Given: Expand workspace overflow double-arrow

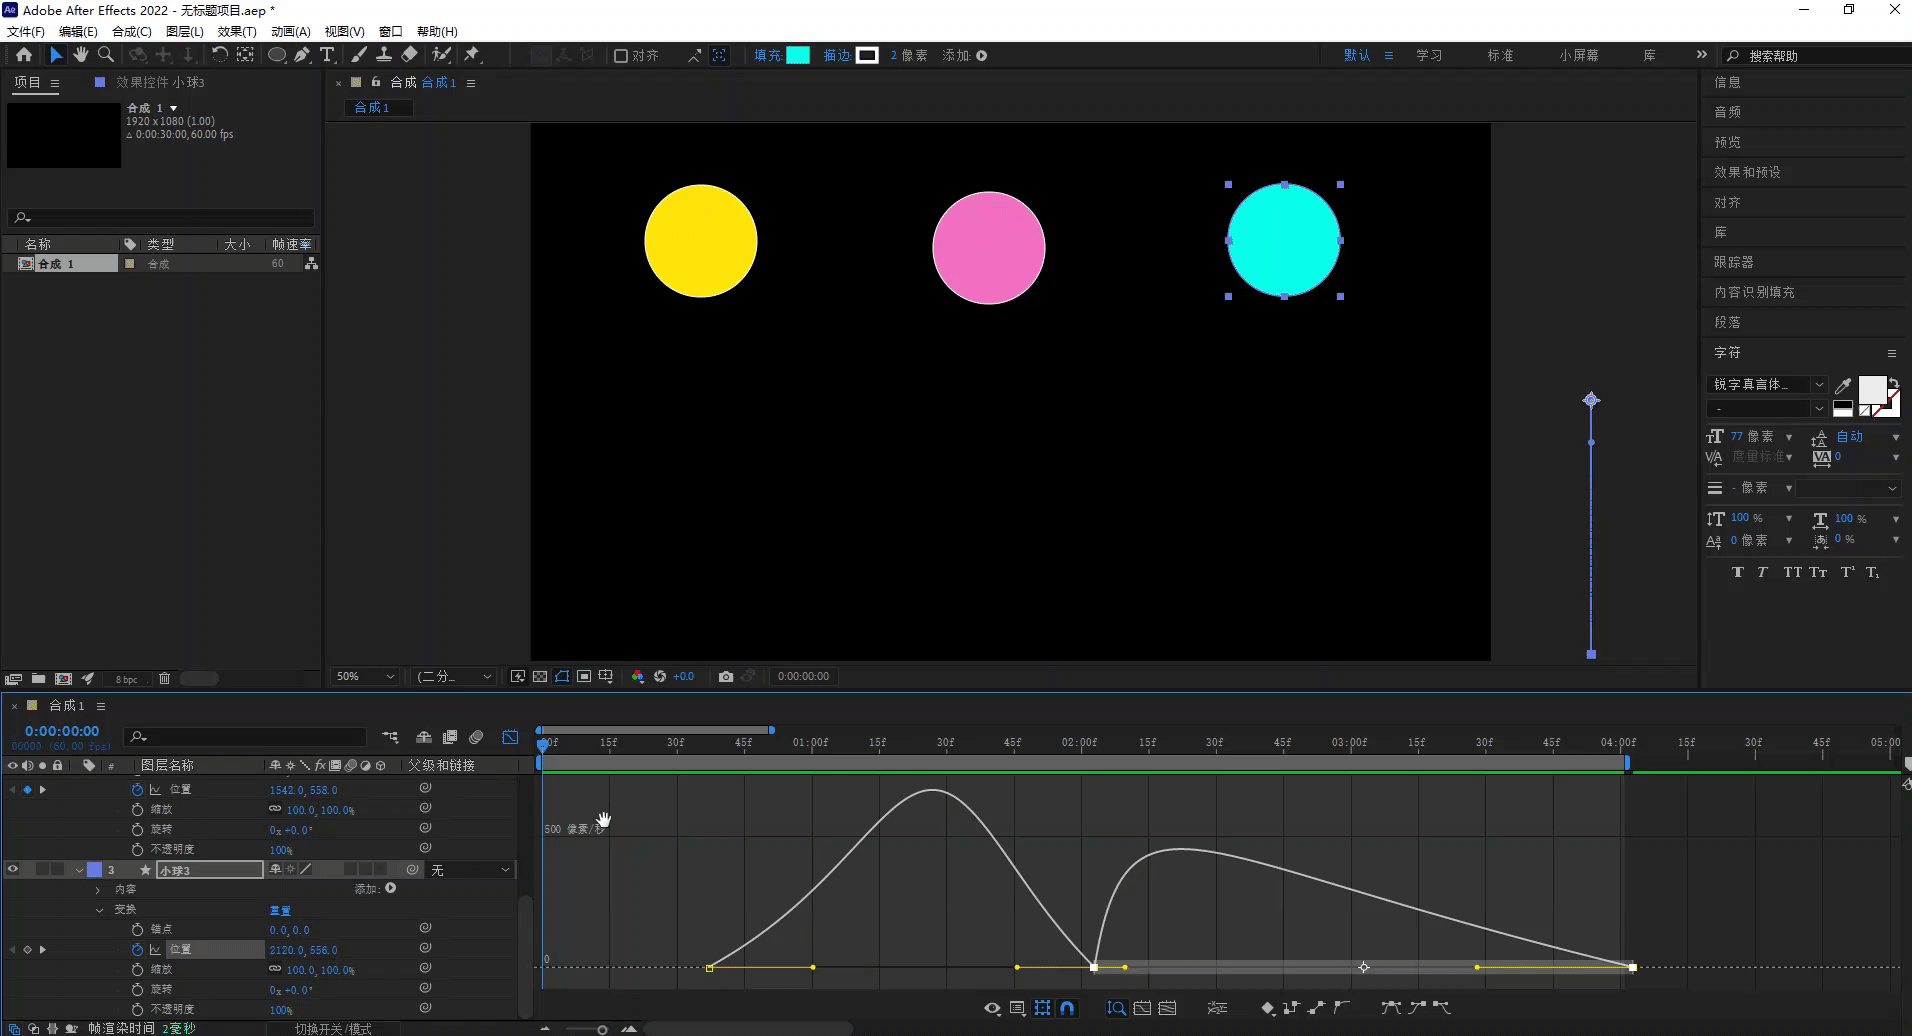Looking at the screenshot, I should click(1702, 55).
